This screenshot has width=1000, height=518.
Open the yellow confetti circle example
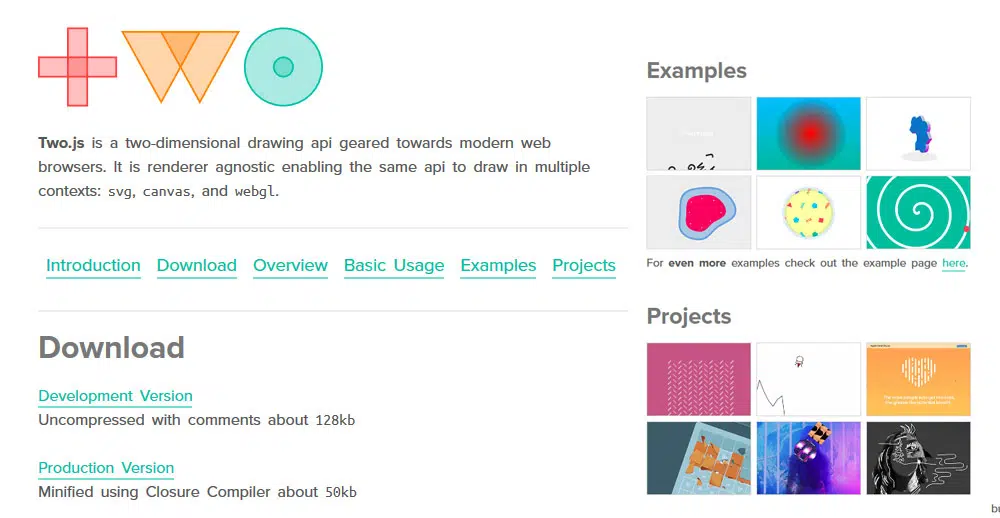click(808, 212)
